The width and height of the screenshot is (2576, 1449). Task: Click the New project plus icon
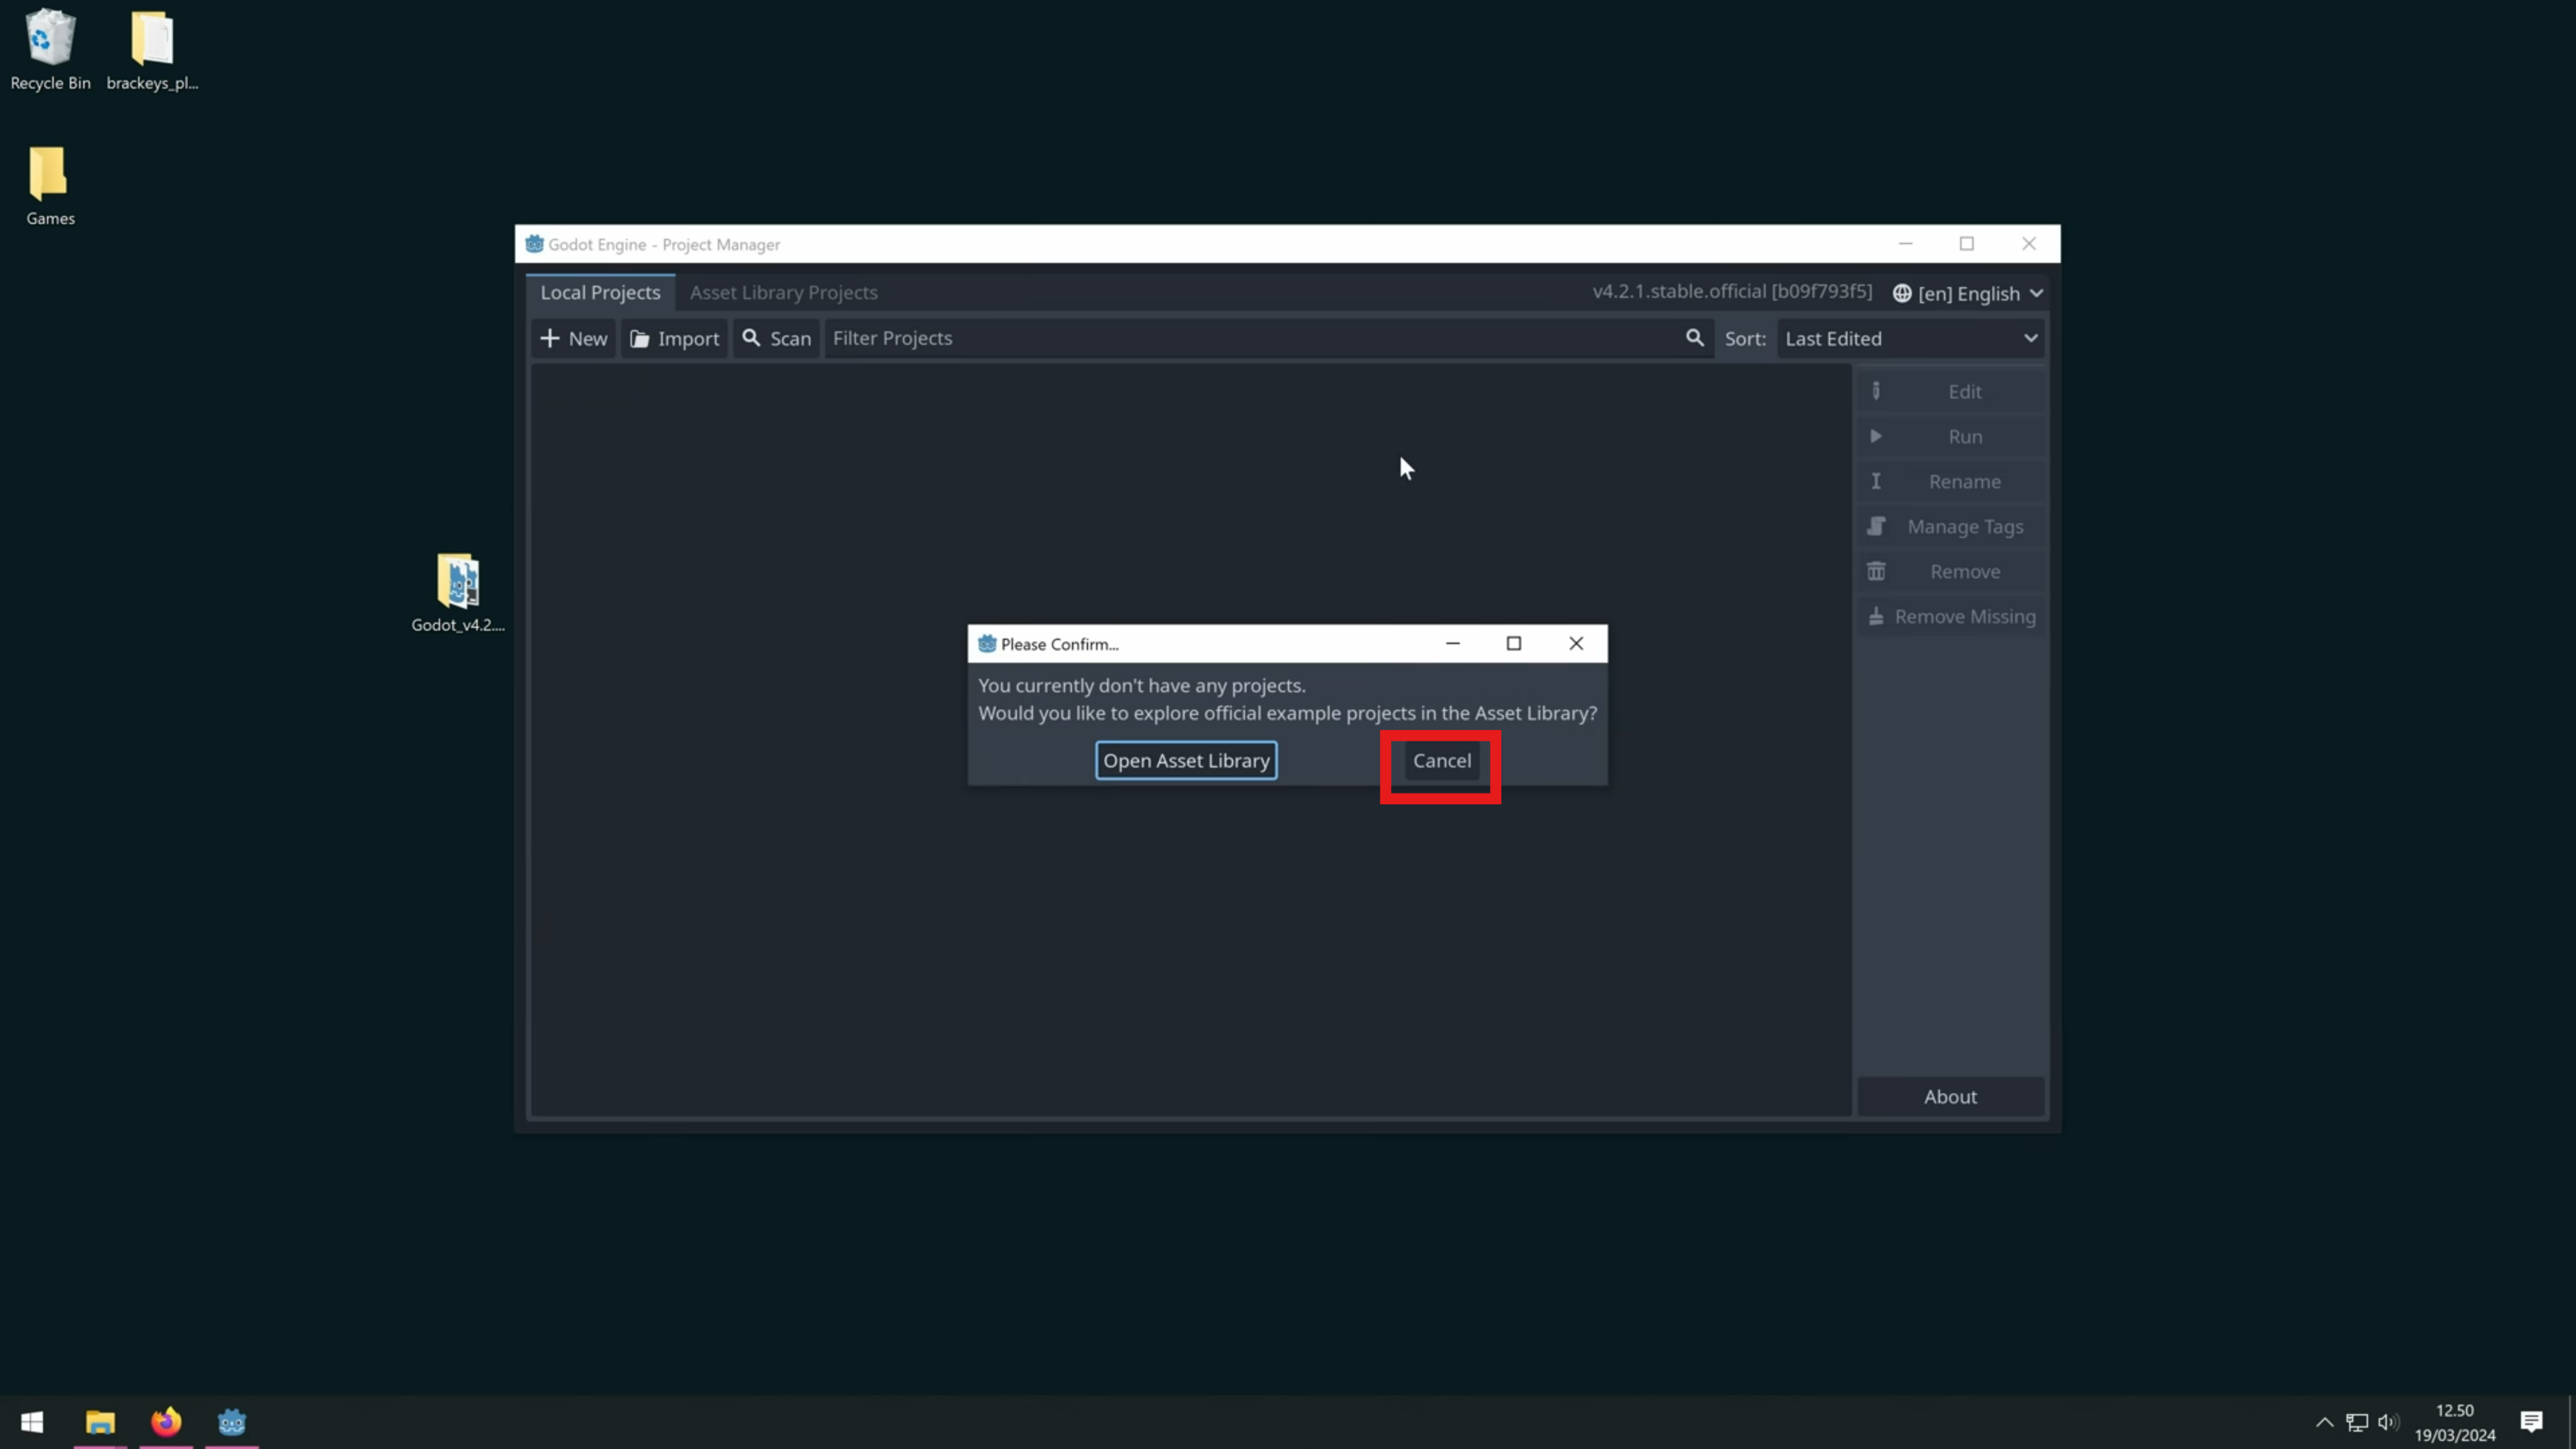click(x=550, y=338)
